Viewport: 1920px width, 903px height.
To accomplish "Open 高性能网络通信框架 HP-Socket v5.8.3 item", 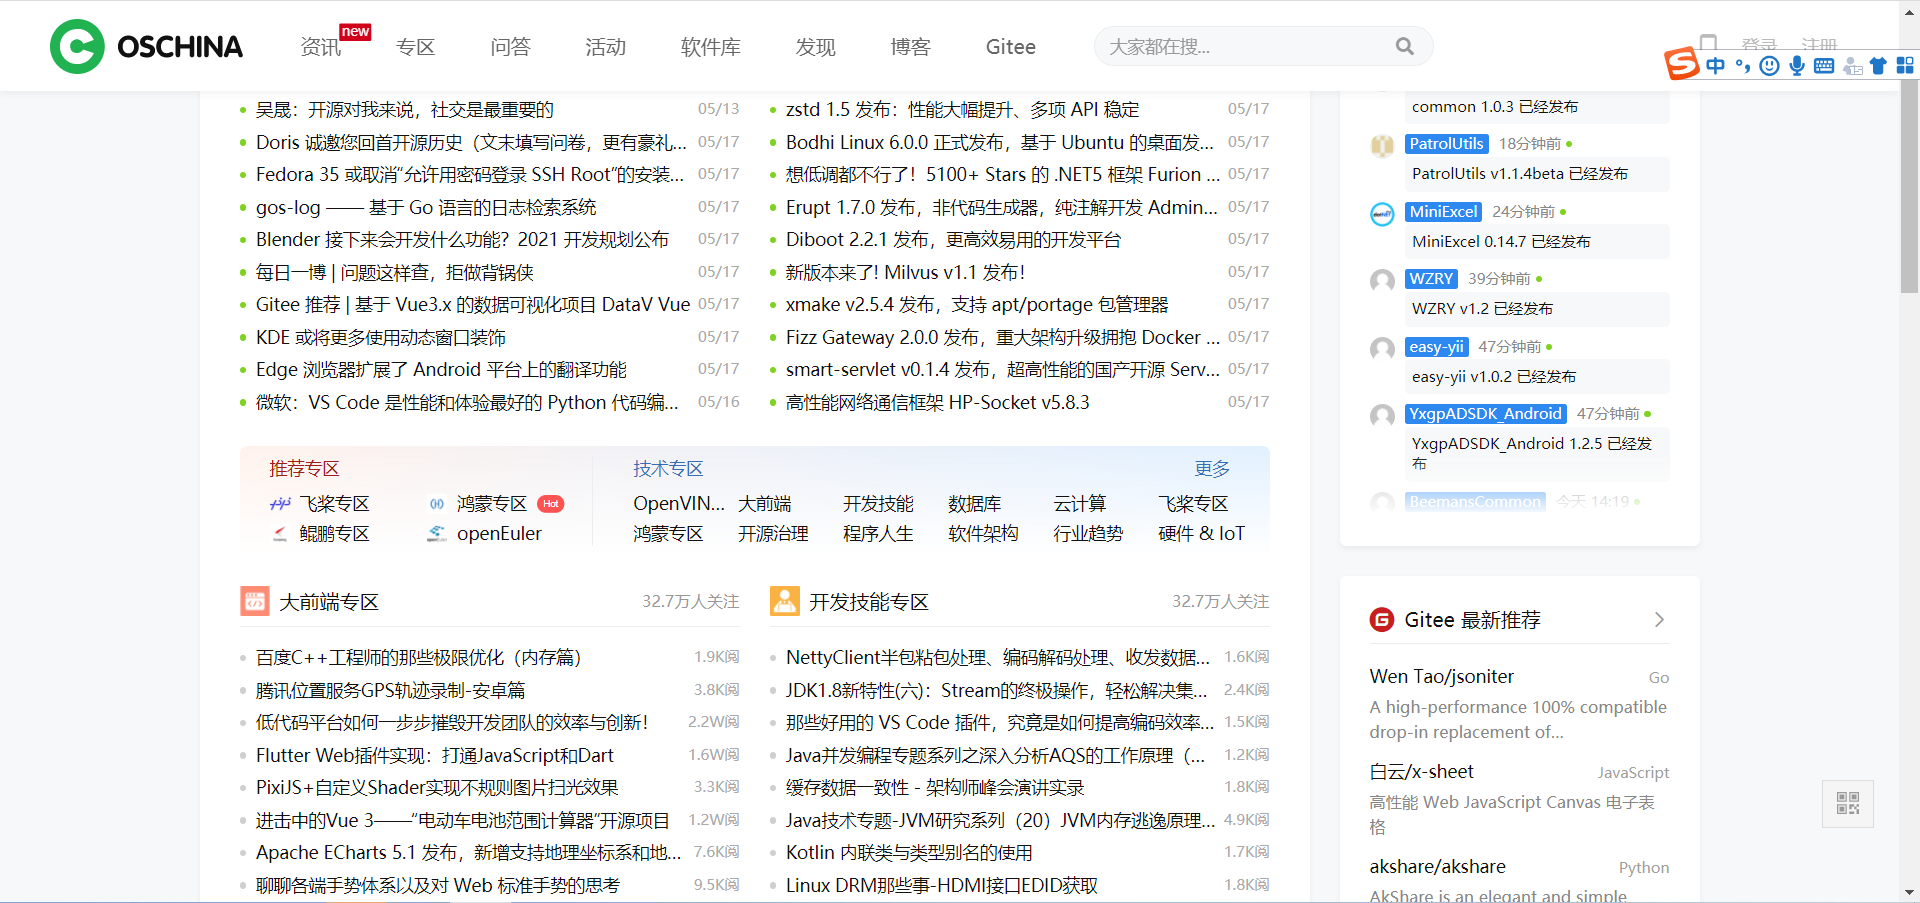I will click(x=937, y=403).
